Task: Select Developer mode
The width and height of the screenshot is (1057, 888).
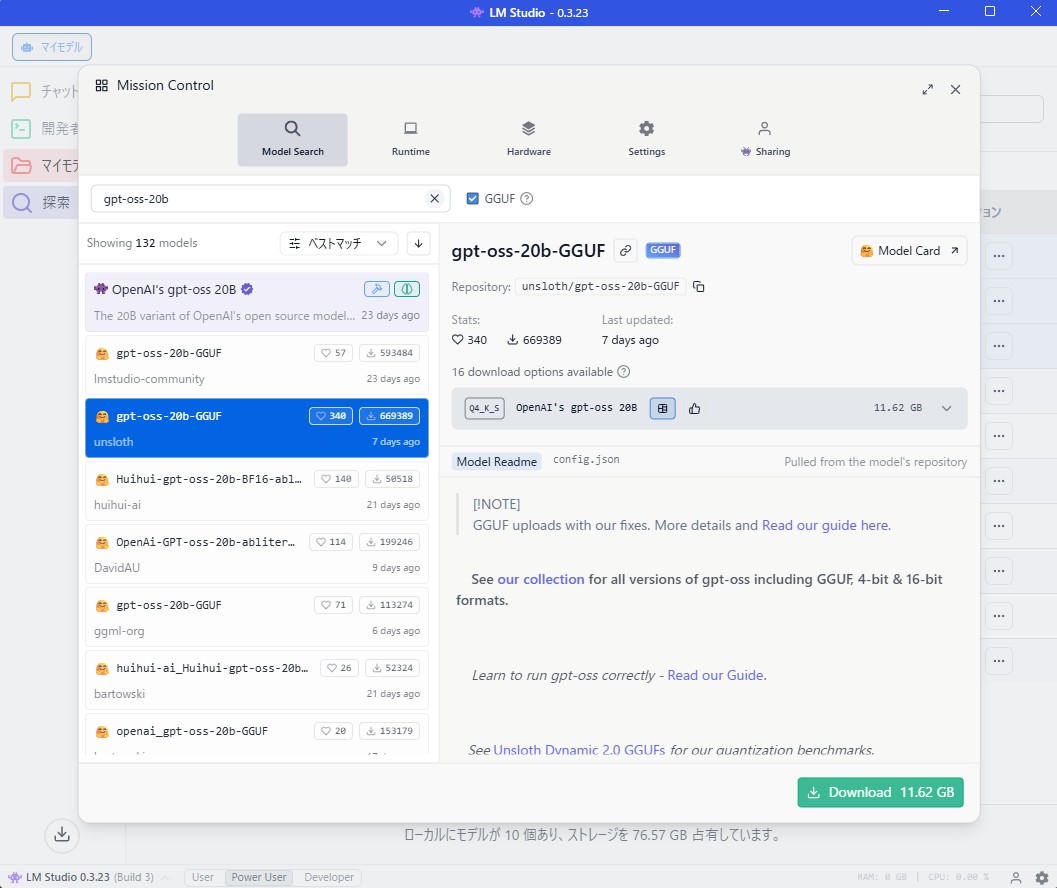Action: pos(329,877)
